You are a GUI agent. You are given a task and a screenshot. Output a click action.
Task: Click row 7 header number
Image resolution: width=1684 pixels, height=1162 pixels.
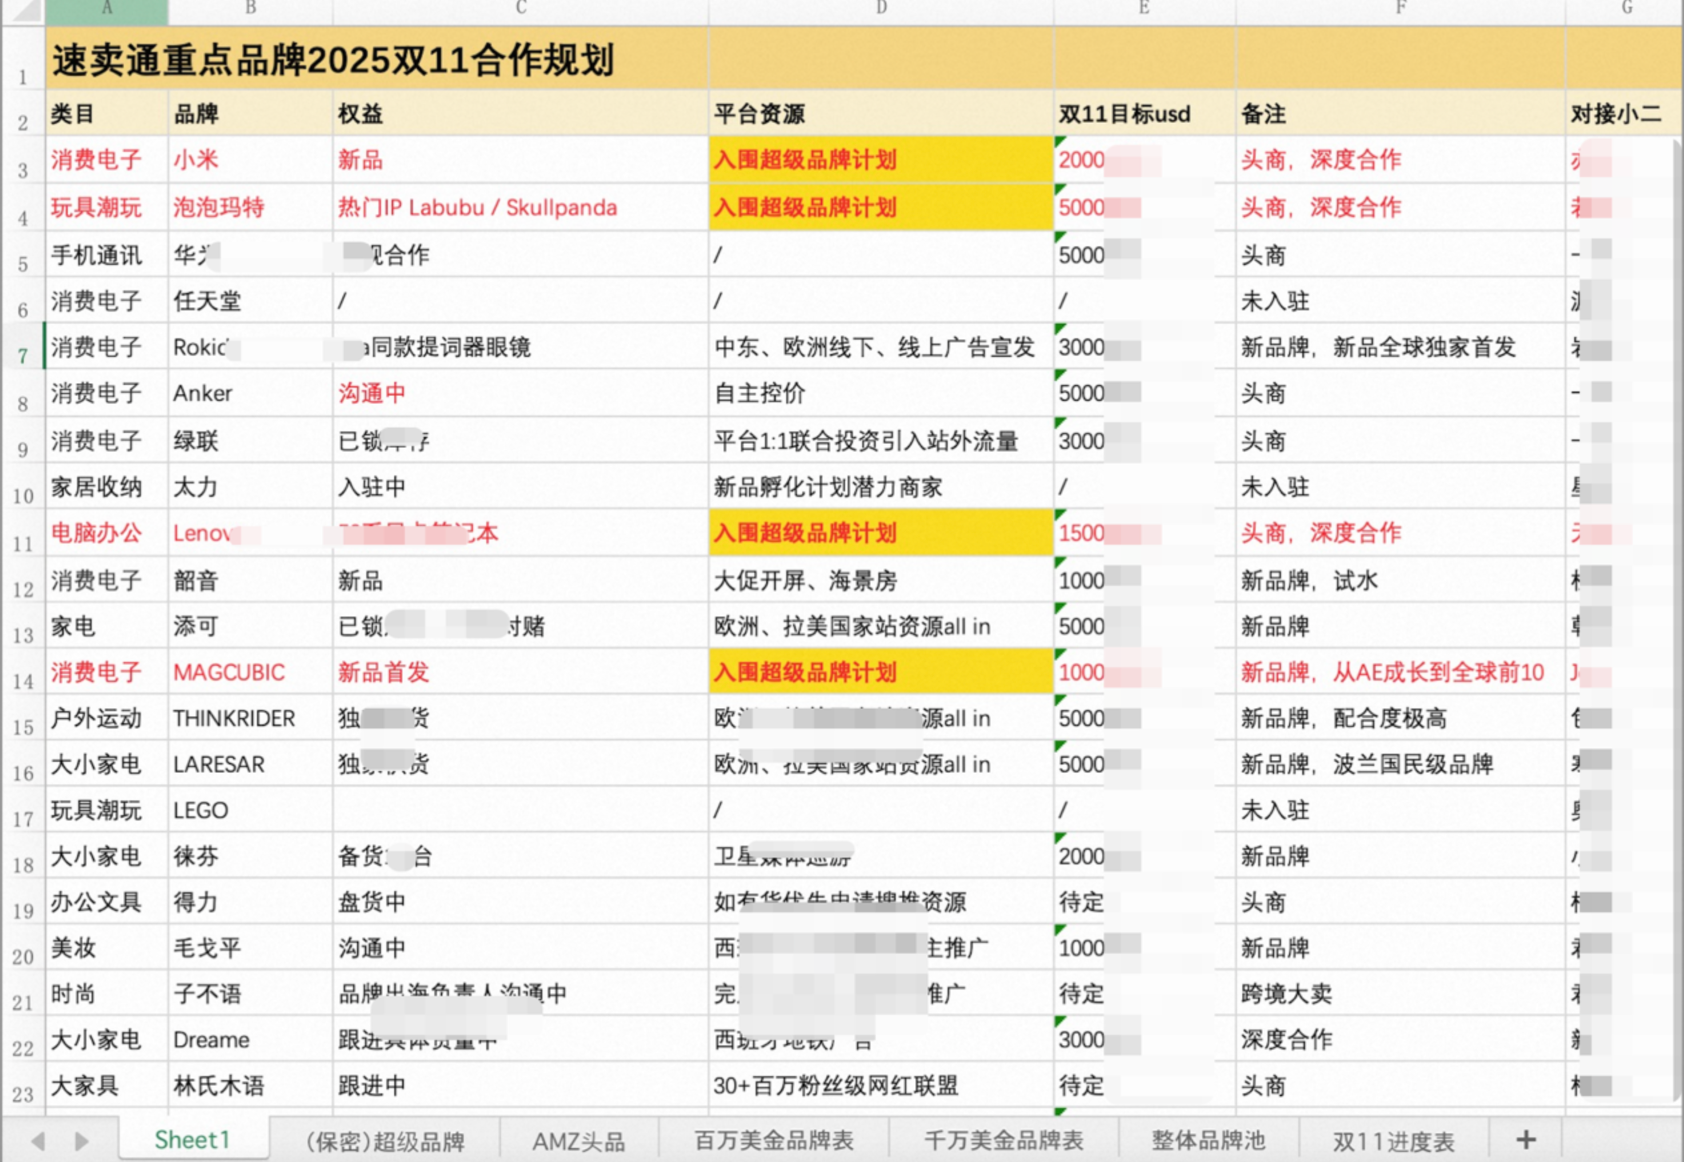[23, 356]
